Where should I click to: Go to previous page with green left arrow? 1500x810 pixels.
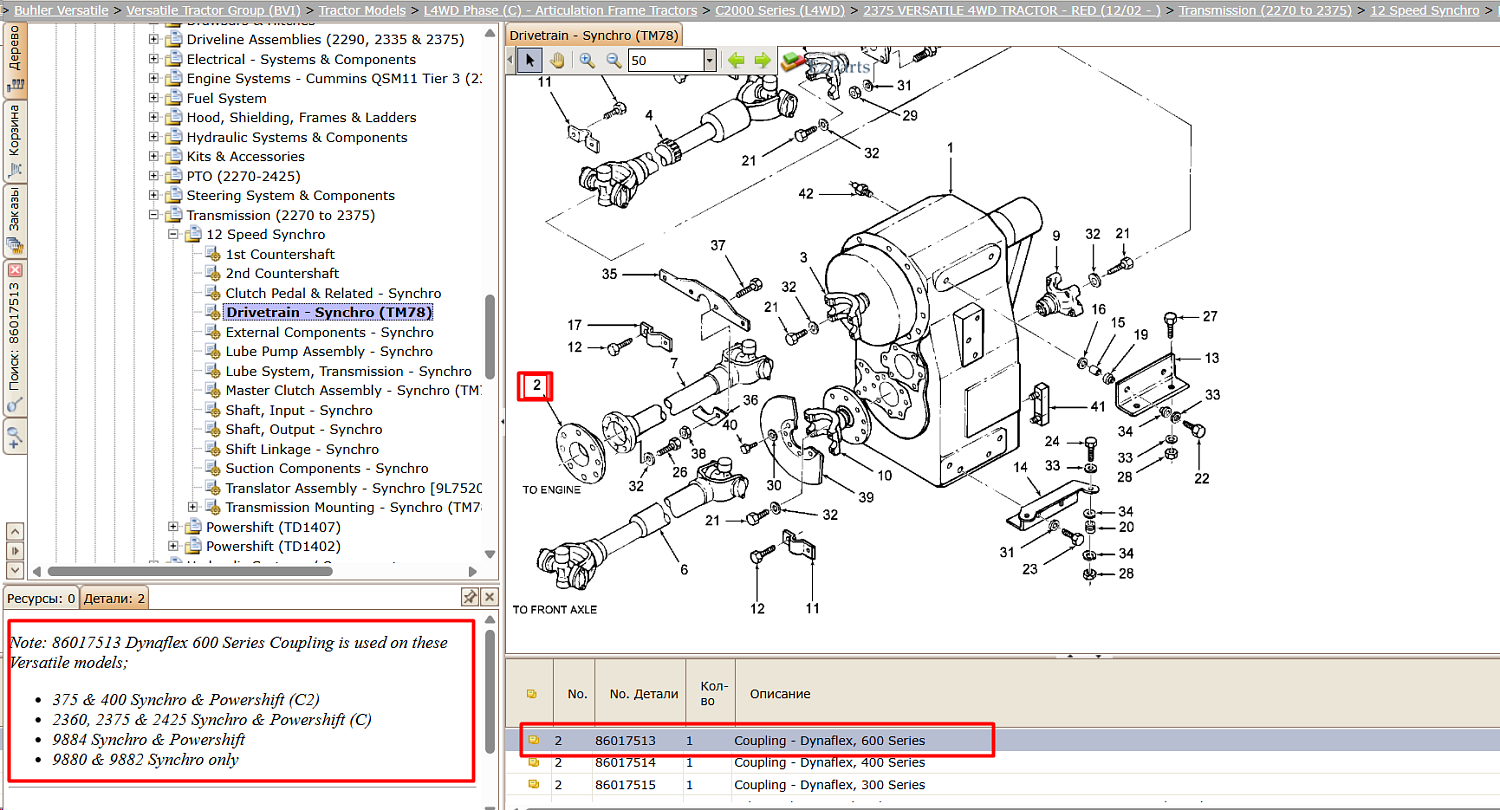[x=737, y=60]
